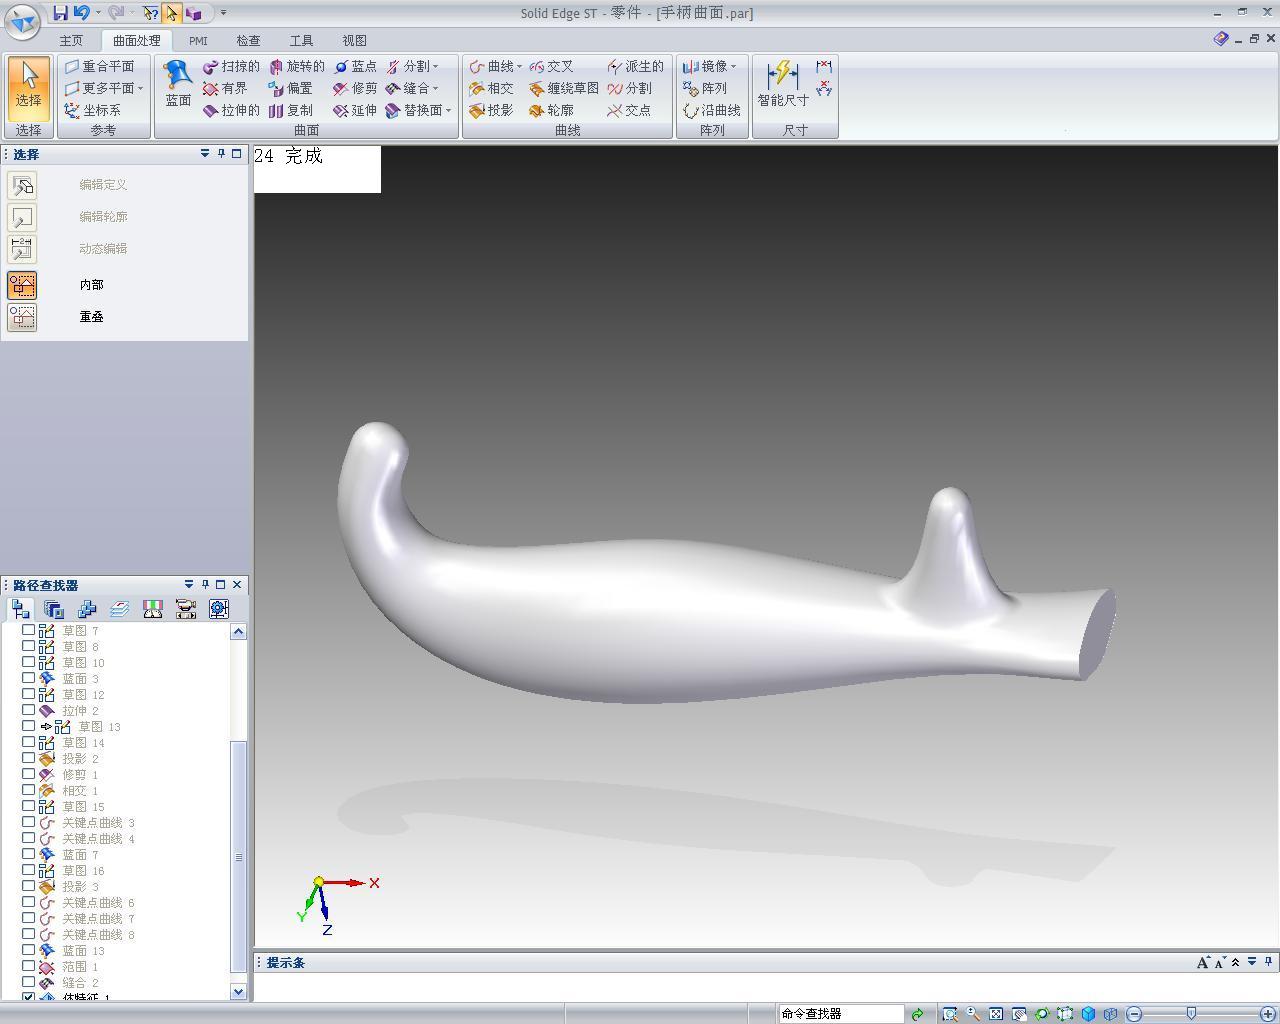Click the Fit view icon in status bar
This screenshot has width=1280, height=1024.
pos(996,1014)
